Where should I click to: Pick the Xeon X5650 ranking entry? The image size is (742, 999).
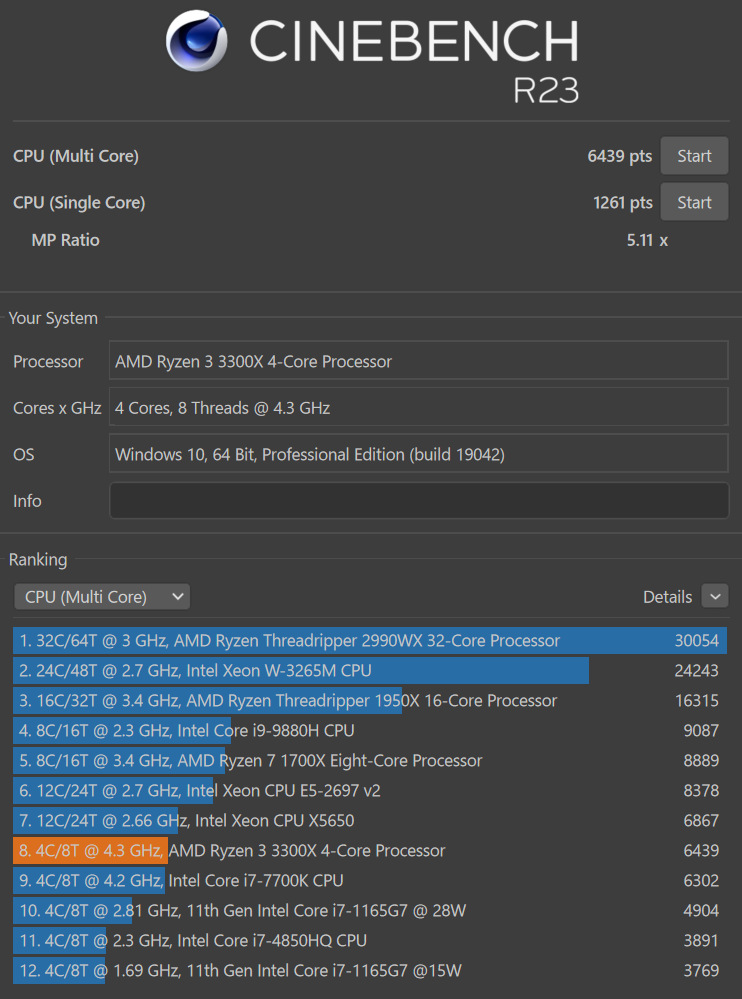coord(369,821)
